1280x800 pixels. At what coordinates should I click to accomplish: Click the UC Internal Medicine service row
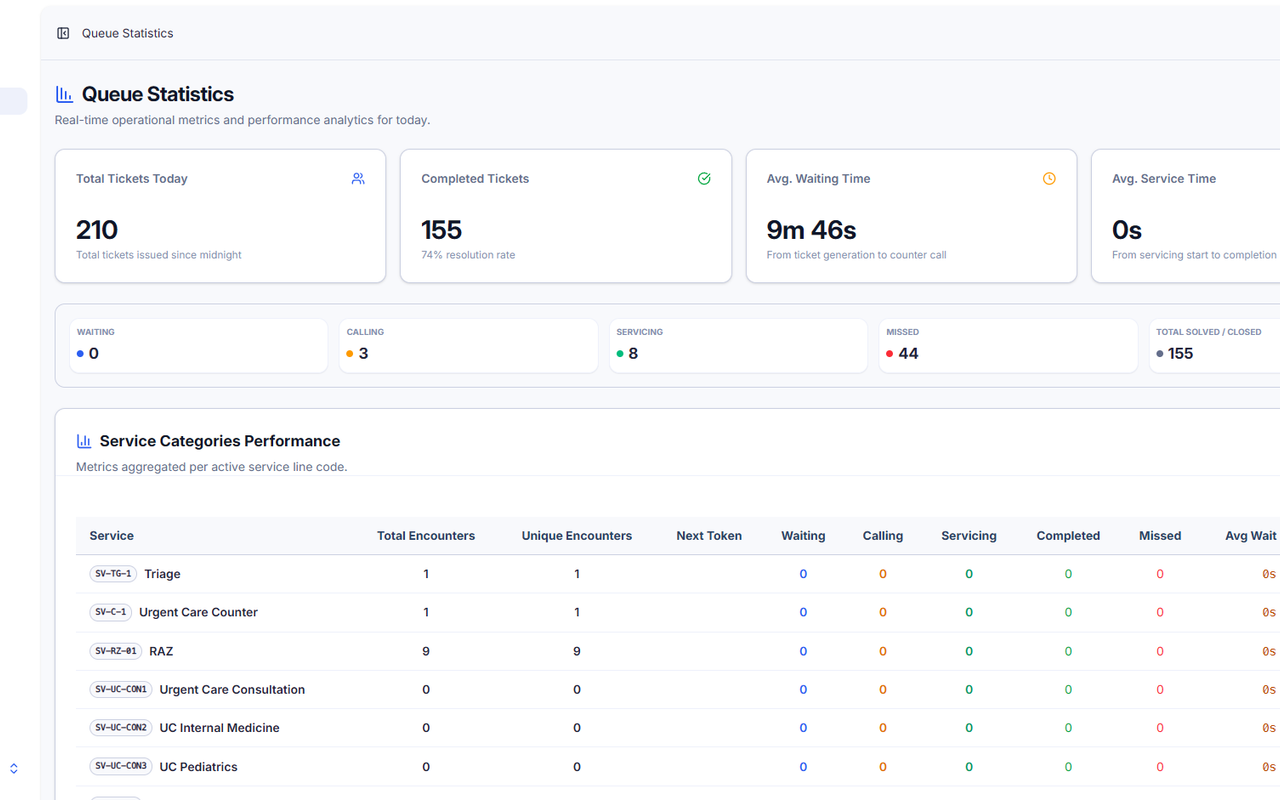678,728
